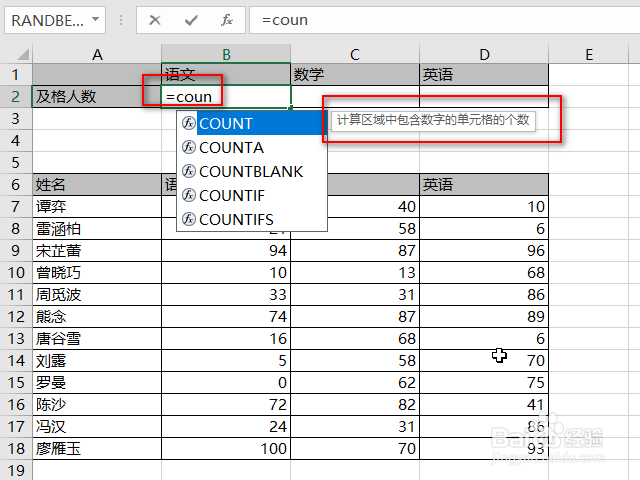Screen dimensions: 640x480
Task: Select column D header
Action: point(484,54)
